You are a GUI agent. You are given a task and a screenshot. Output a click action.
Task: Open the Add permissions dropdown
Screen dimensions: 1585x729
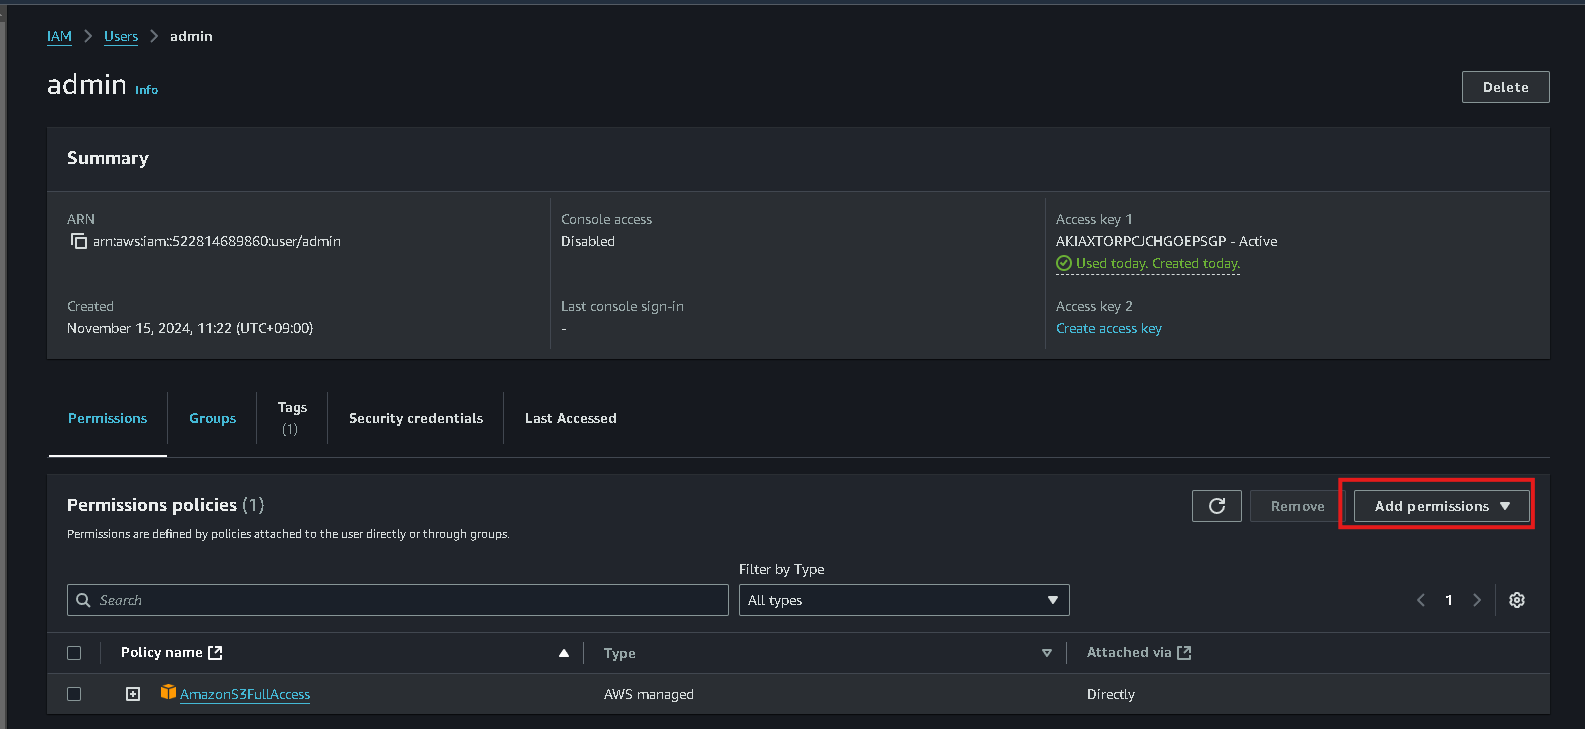point(1442,506)
